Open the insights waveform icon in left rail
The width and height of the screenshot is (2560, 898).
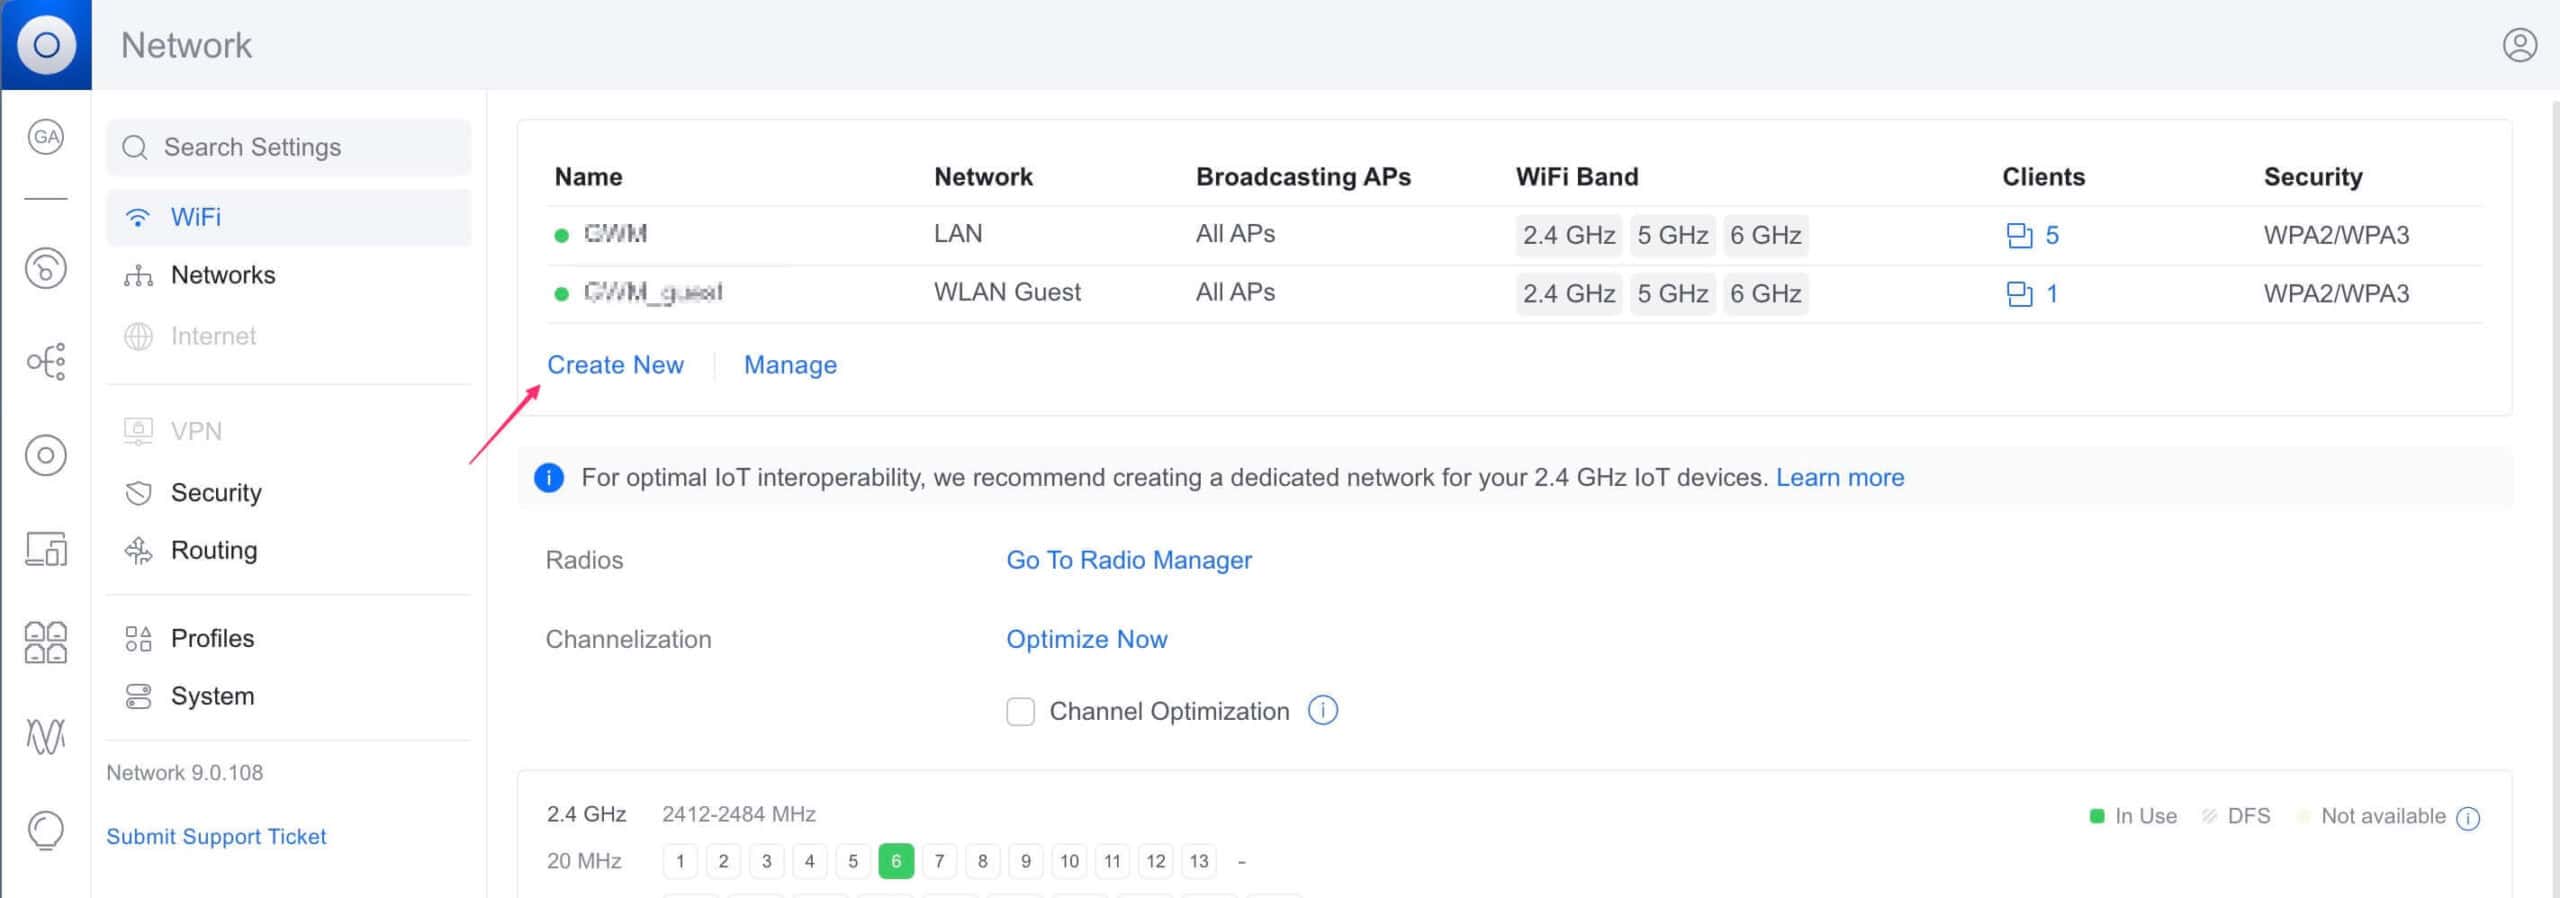coord(46,736)
